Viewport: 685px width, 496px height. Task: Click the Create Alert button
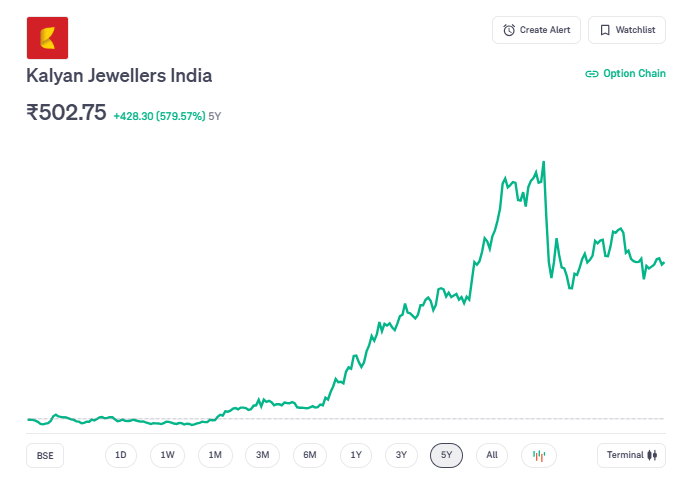[536, 30]
